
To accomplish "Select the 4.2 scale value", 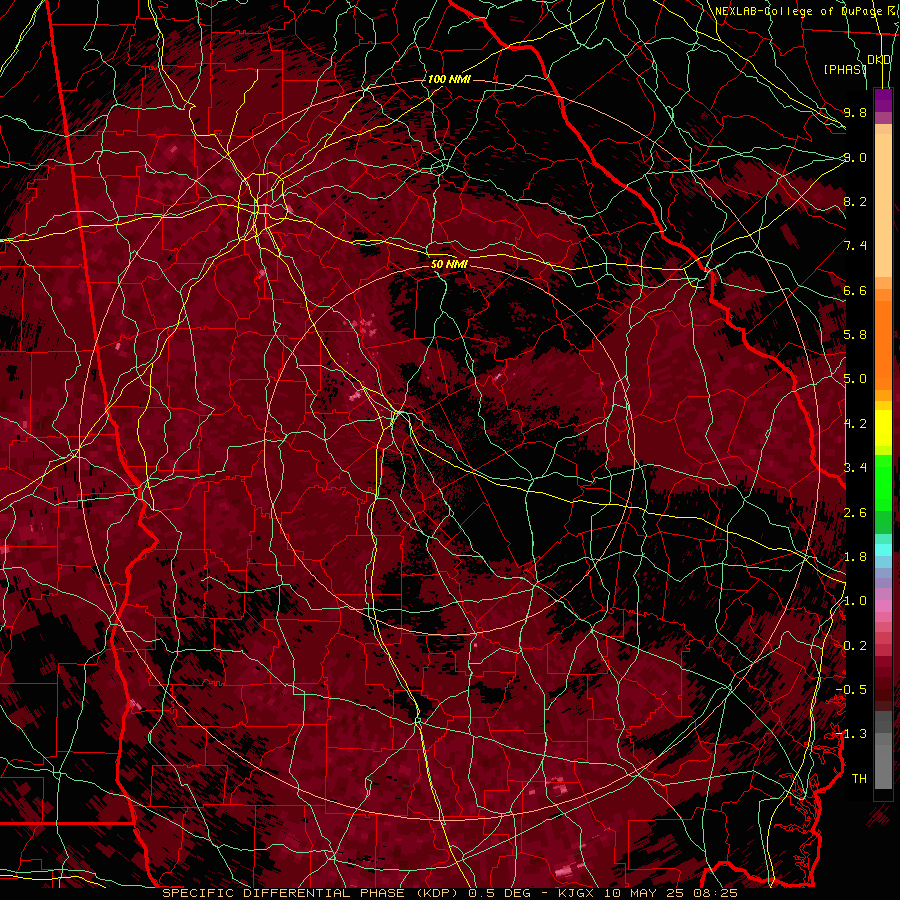I will tap(855, 424).
